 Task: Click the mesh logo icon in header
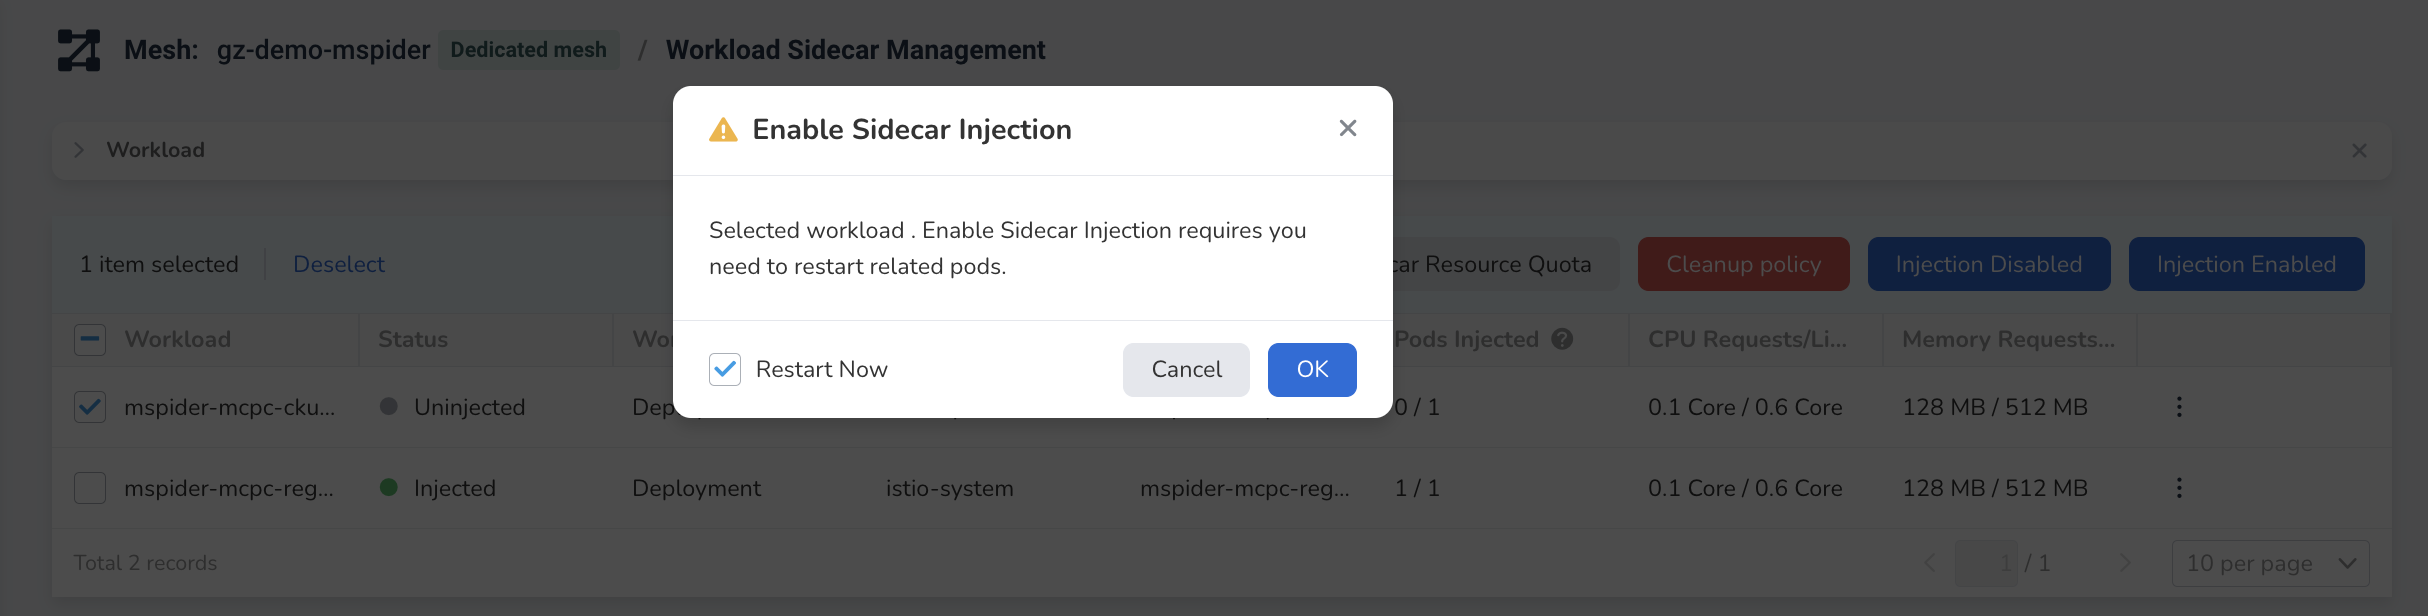(79, 50)
